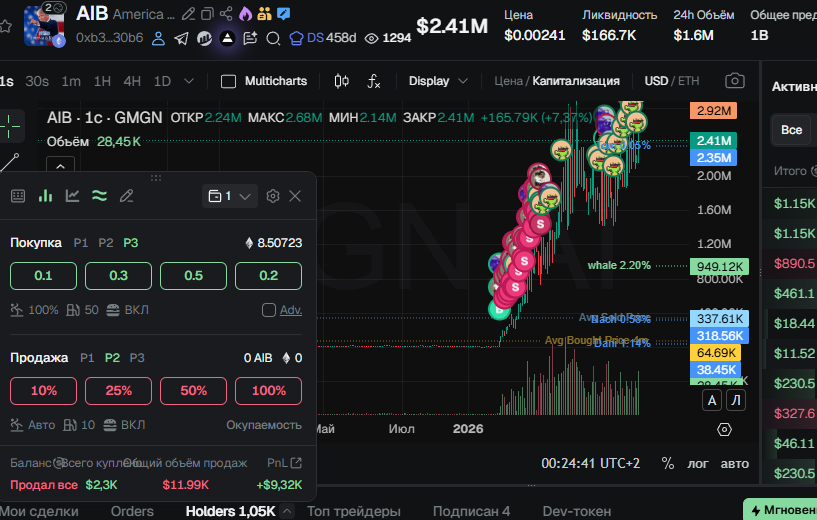
Task: Select sell preset P3
Action: (x=137, y=358)
